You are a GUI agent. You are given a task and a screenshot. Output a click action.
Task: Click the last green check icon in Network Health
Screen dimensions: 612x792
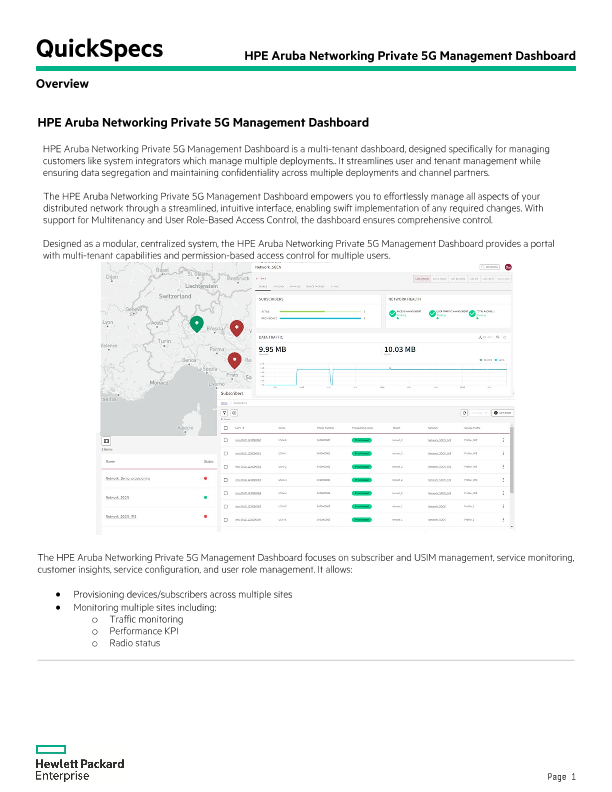472,314
